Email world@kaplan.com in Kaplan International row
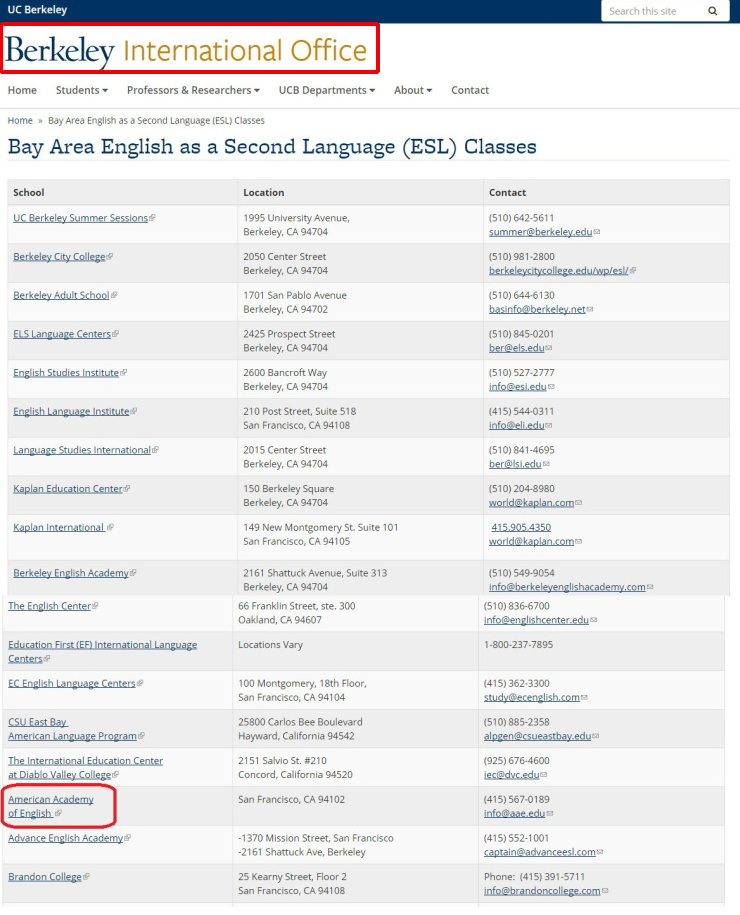Viewport: 740px width, 915px height. click(532, 541)
